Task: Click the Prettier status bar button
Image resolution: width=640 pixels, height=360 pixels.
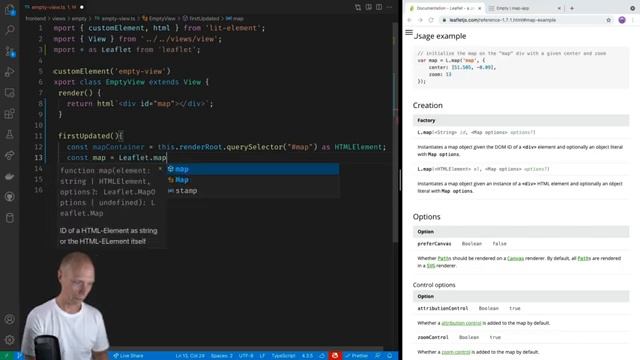Action: click(357, 356)
